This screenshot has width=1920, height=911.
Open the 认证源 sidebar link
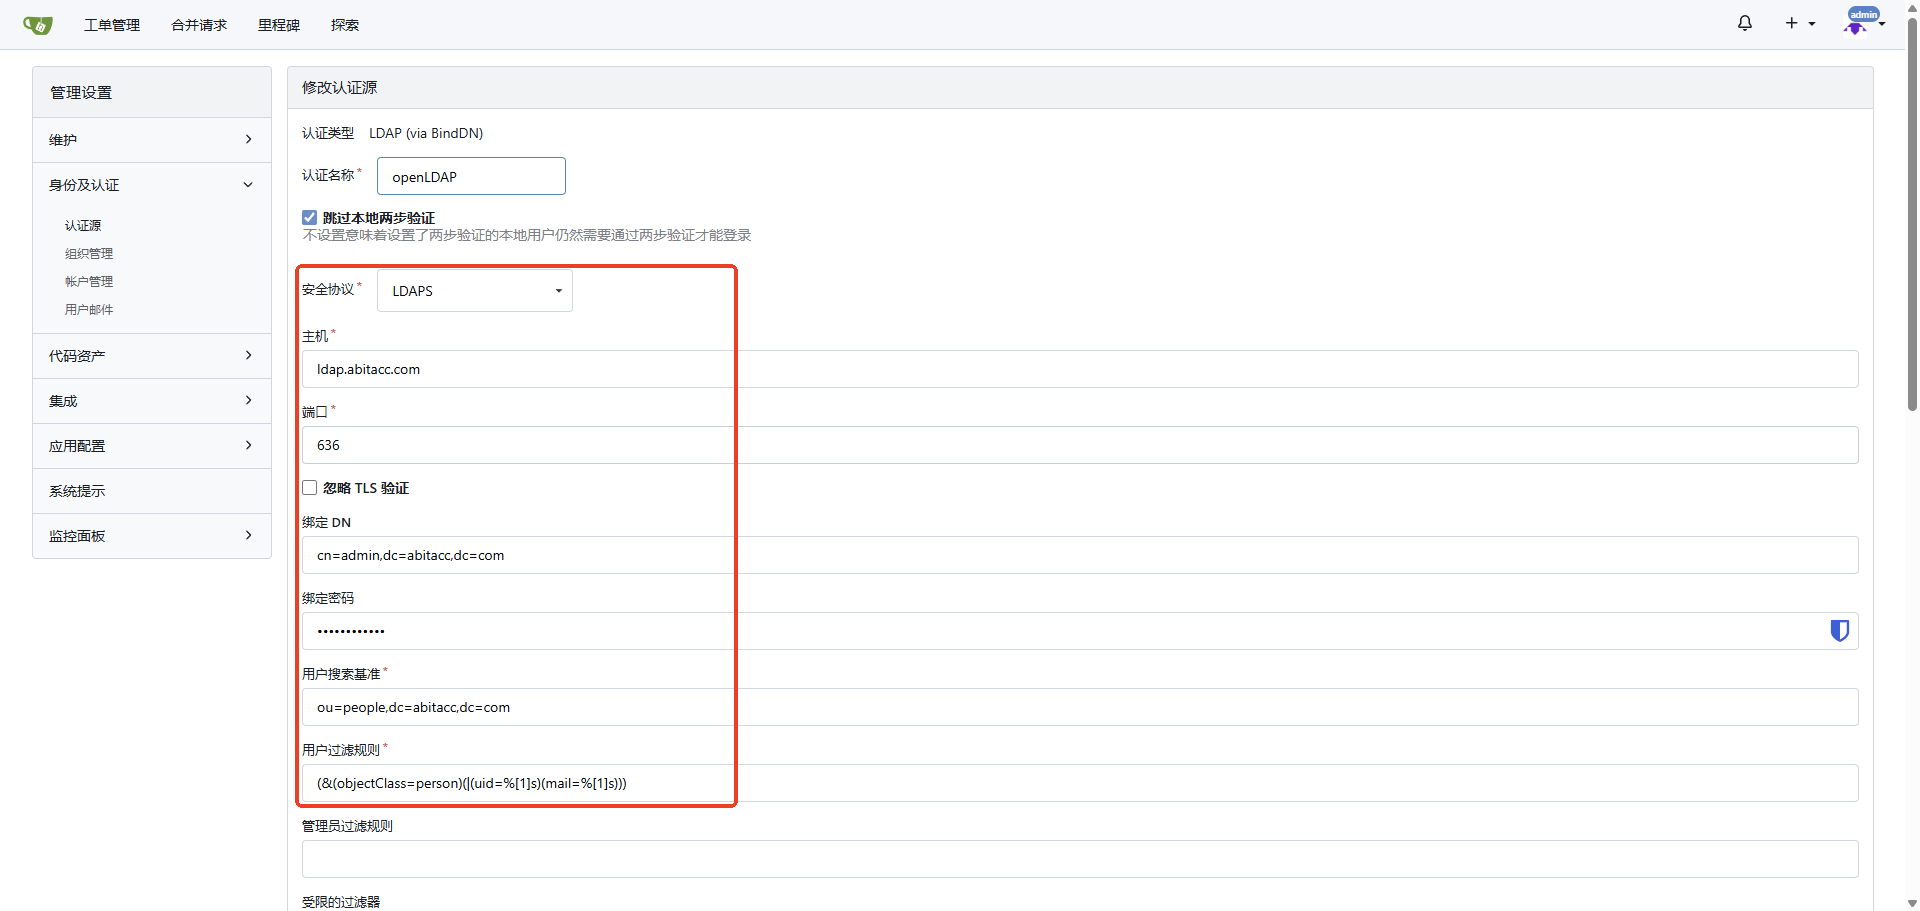83,226
